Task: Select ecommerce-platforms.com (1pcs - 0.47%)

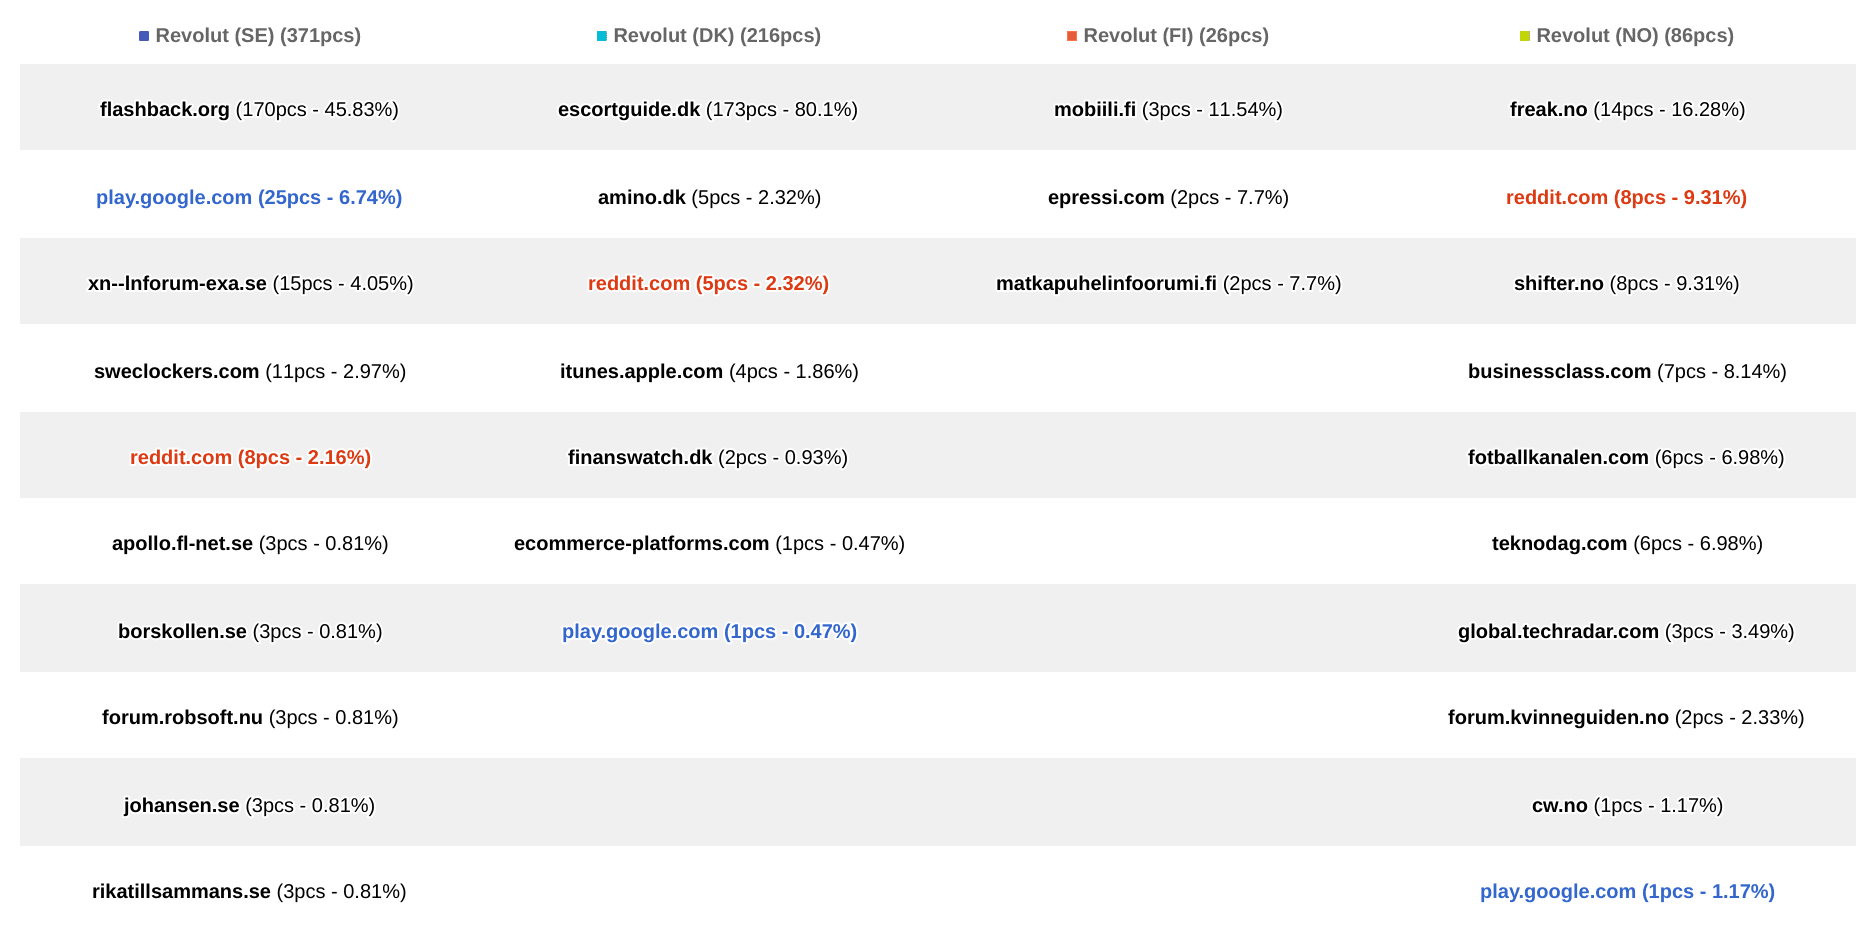Action: tap(709, 544)
